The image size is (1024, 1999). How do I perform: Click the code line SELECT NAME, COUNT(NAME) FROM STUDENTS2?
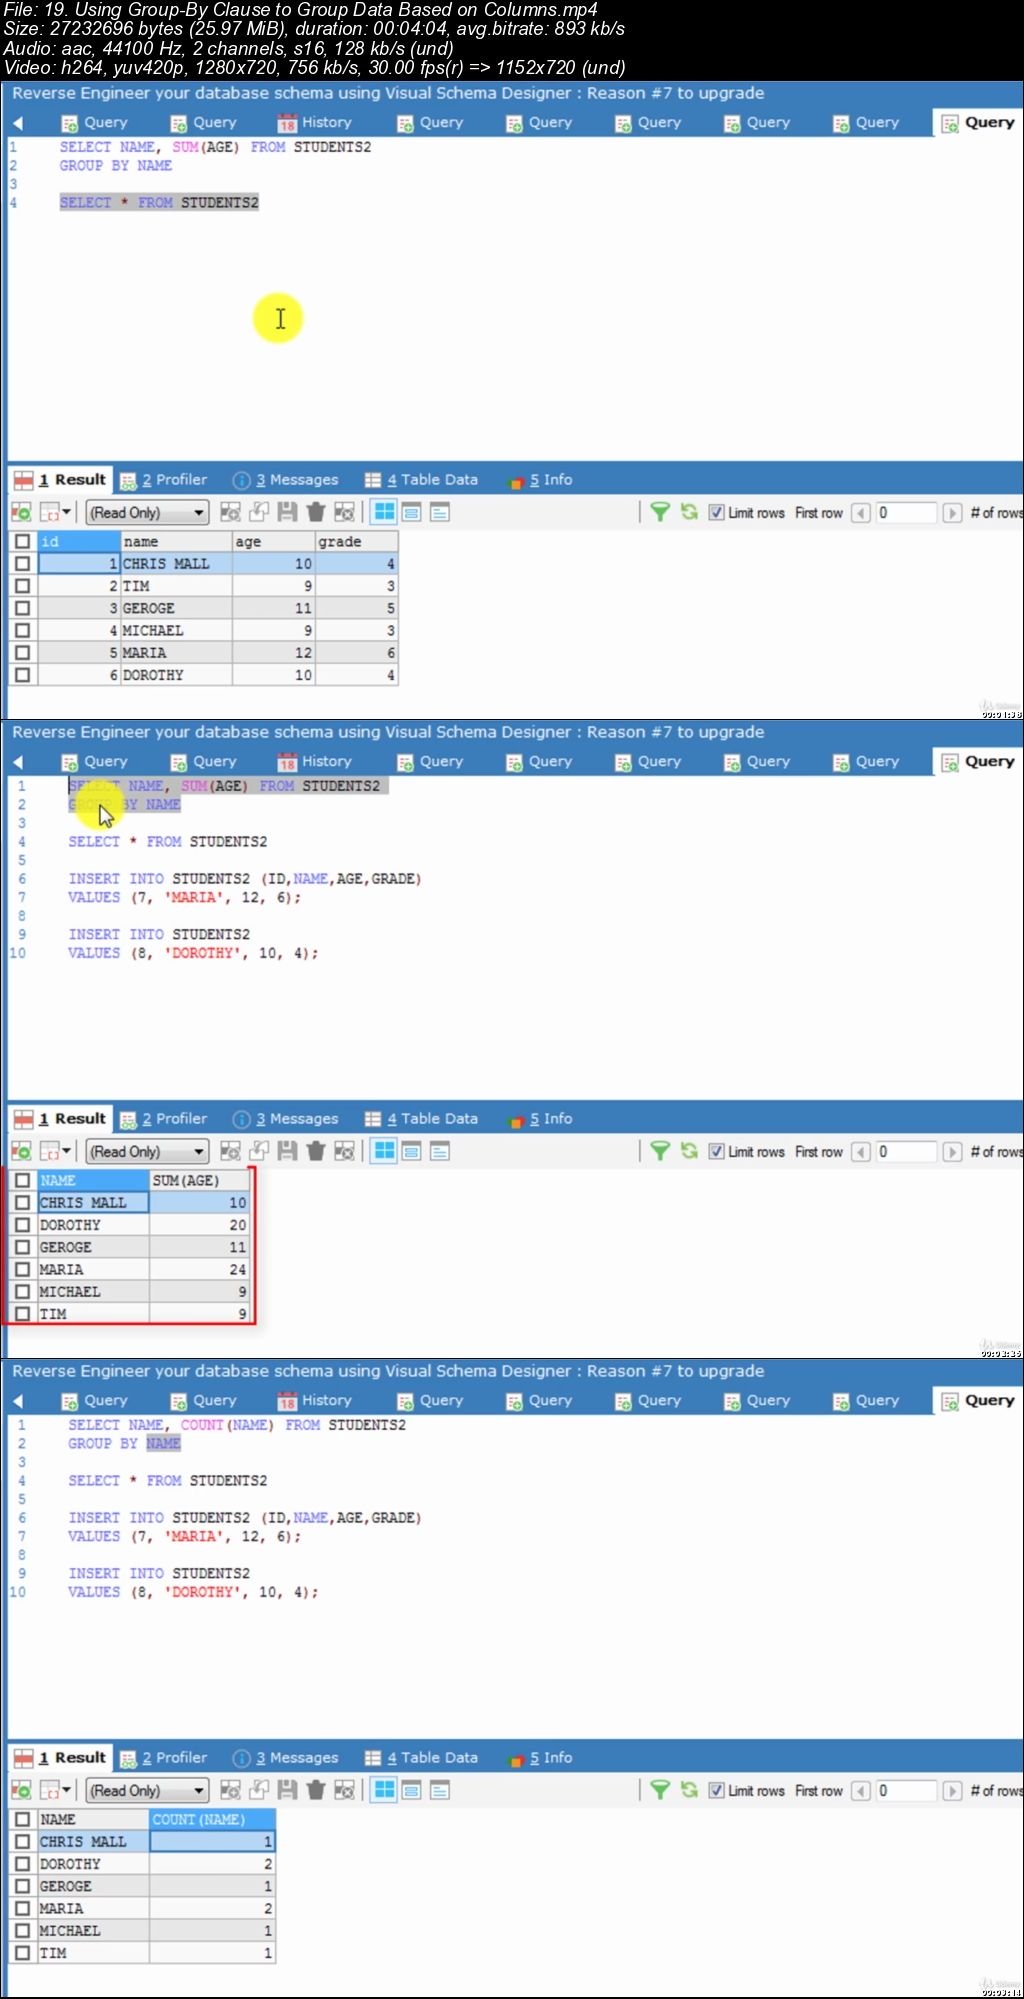pyautogui.click(x=237, y=1425)
